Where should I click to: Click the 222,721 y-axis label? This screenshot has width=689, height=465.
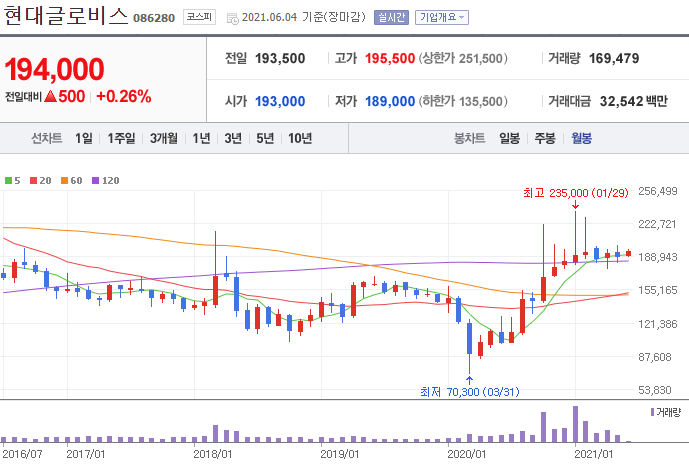click(x=657, y=224)
